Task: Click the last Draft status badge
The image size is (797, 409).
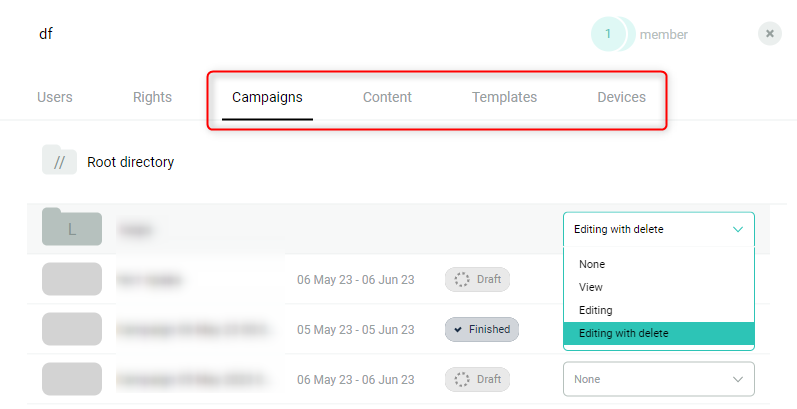Action: tap(477, 379)
